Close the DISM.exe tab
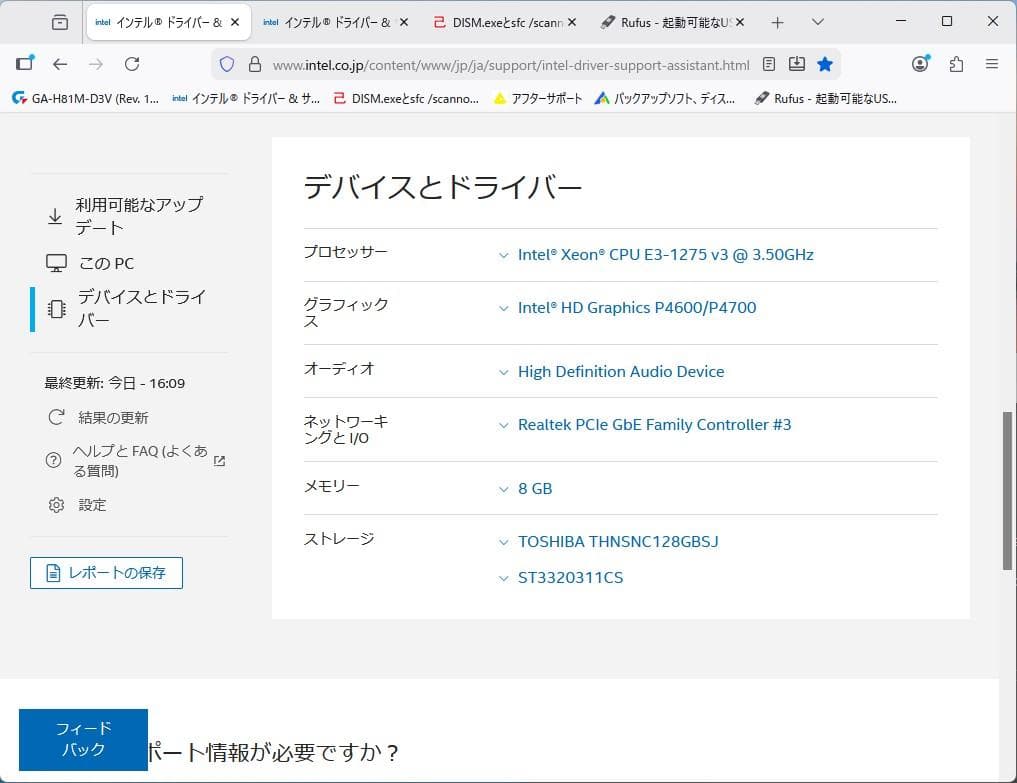Screen dimensions: 1017x783 click(x=571, y=22)
